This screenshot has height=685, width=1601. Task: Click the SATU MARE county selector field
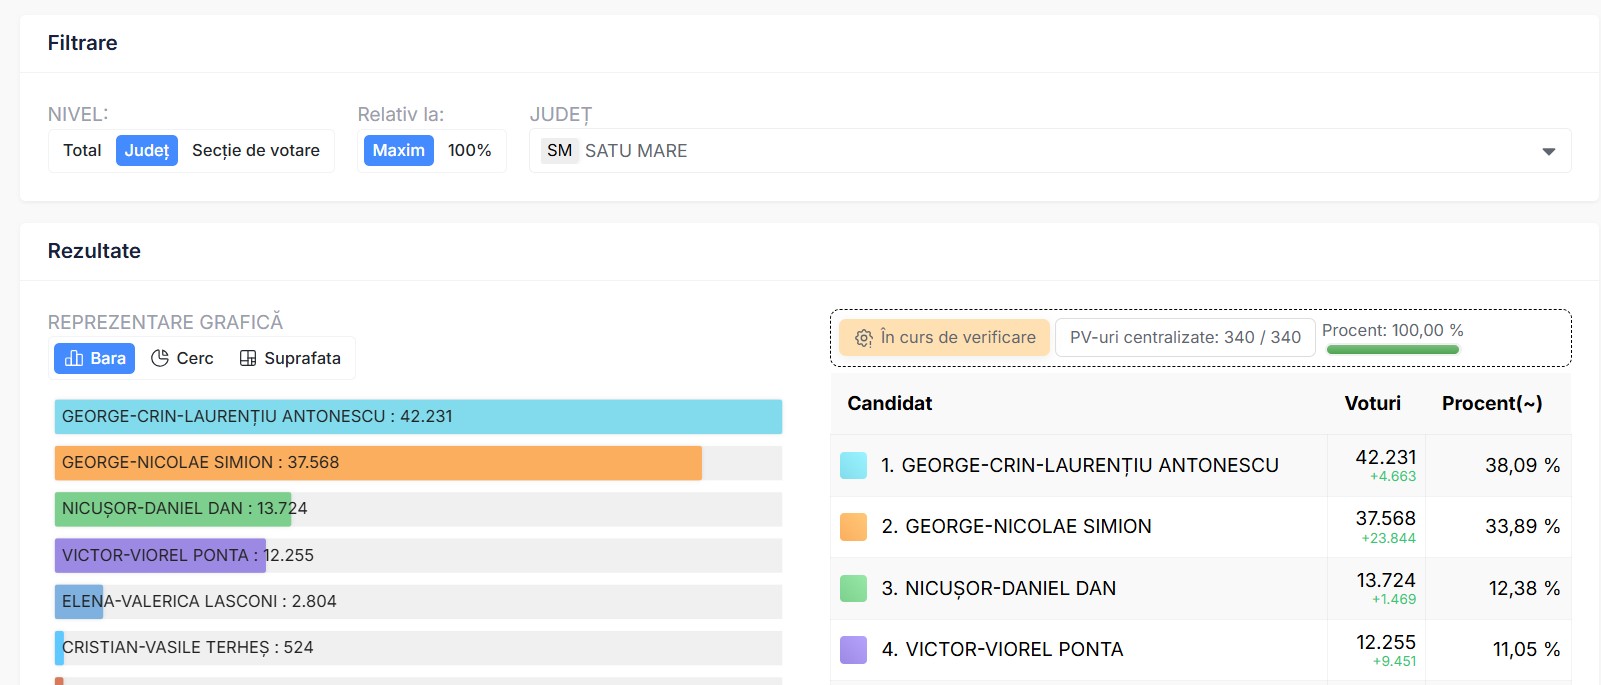(x=1050, y=151)
